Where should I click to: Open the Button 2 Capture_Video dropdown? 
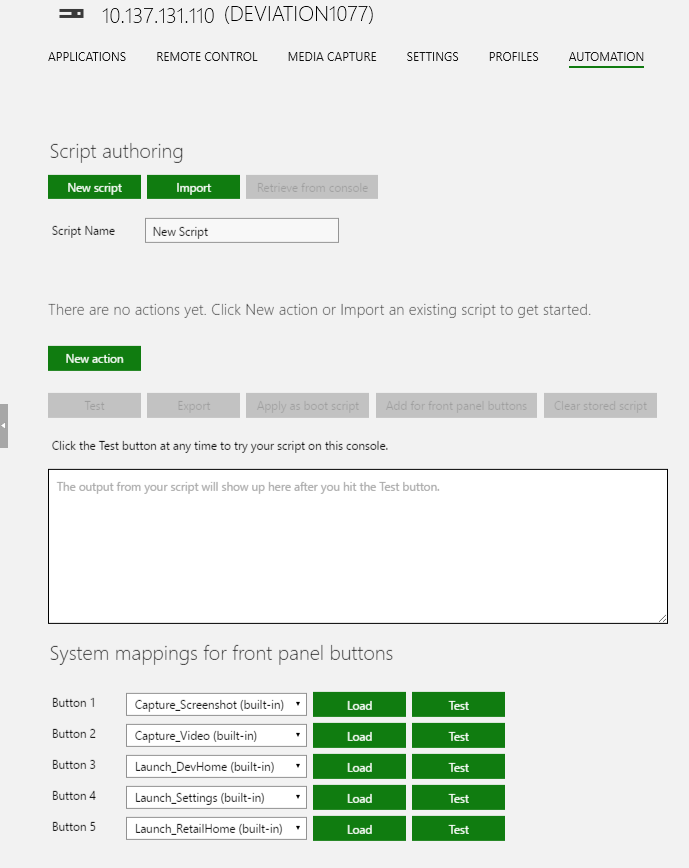[x=216, y=736]
